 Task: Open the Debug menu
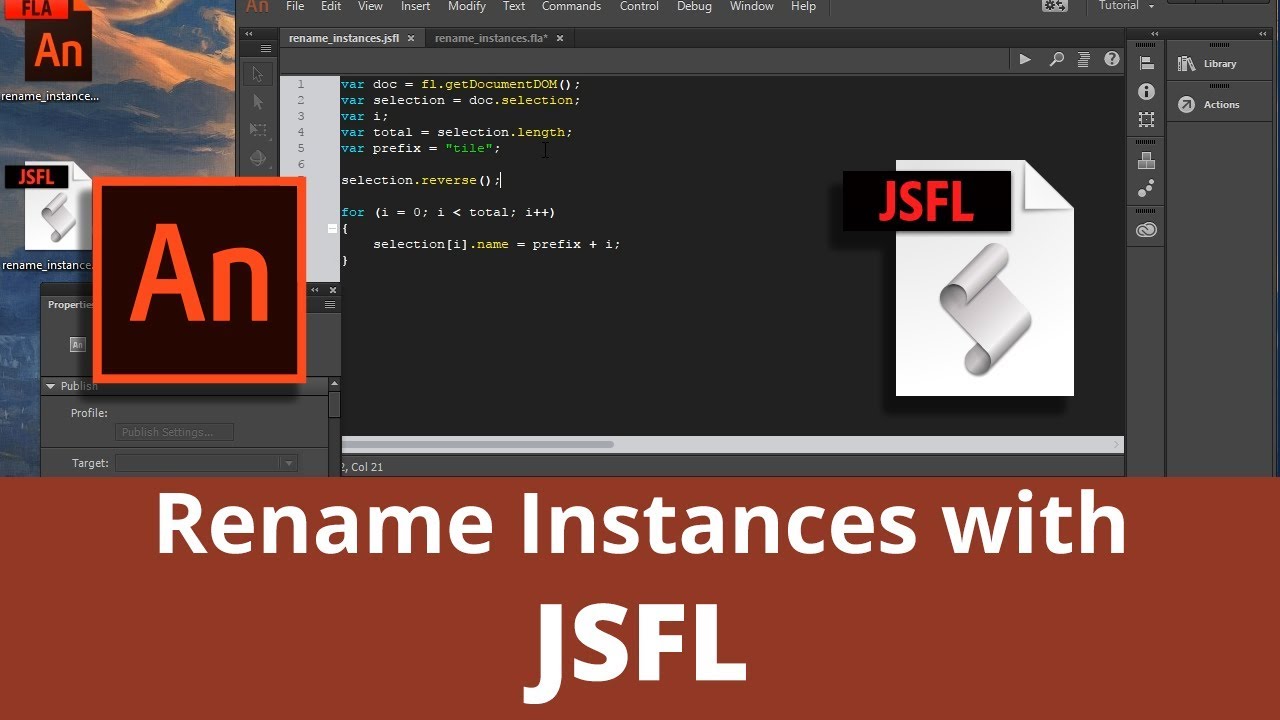tap(694, 6)
